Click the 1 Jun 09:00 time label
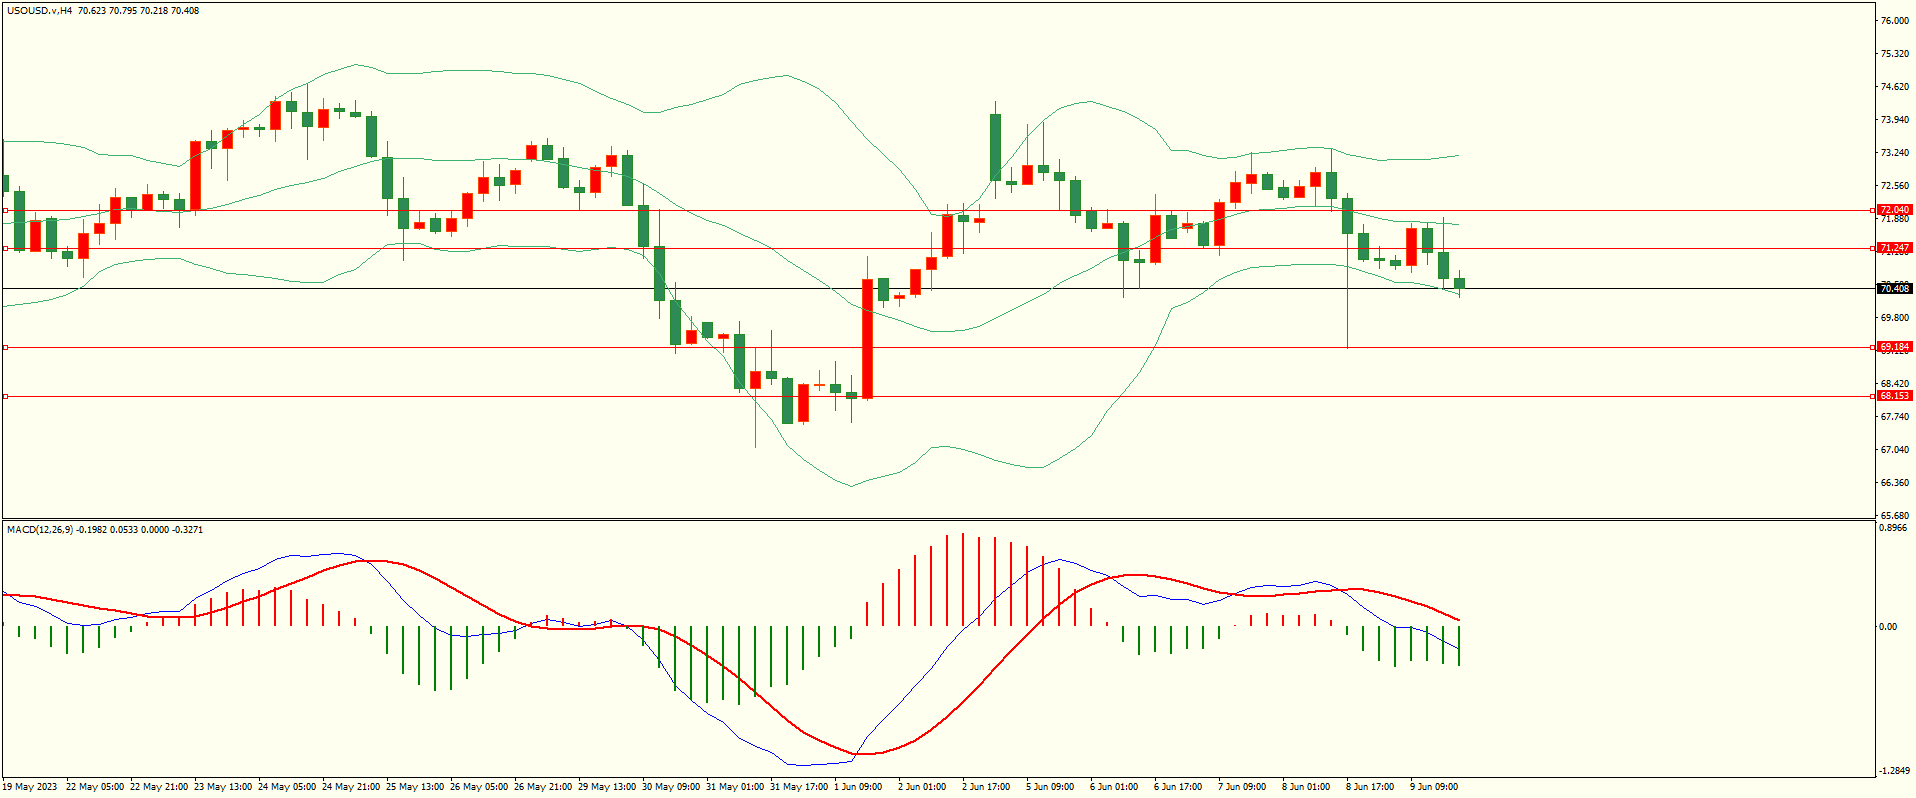Image resolution: width=1916 pixels, height=798 pixels. click(x=858, y=787)
